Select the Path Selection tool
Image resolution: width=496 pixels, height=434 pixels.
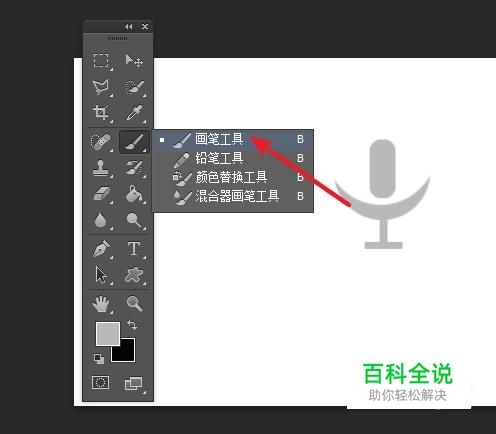(101, 275)
